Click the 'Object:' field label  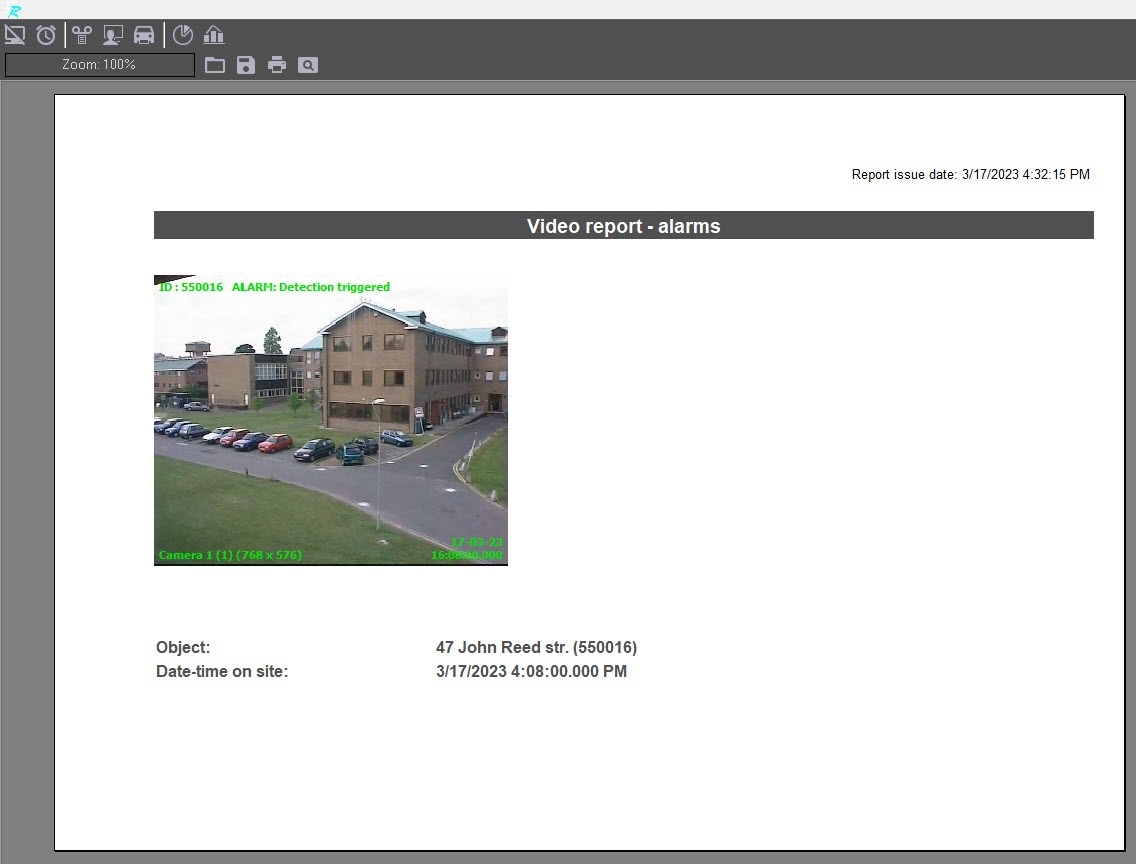[183, 647]
